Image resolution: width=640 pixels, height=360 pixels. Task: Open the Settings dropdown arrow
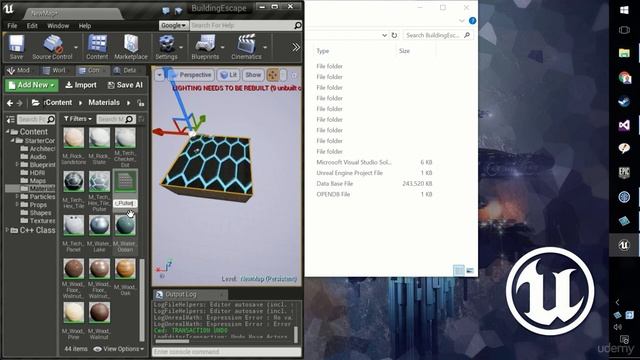pyautogui.click(x=181, y=47)
